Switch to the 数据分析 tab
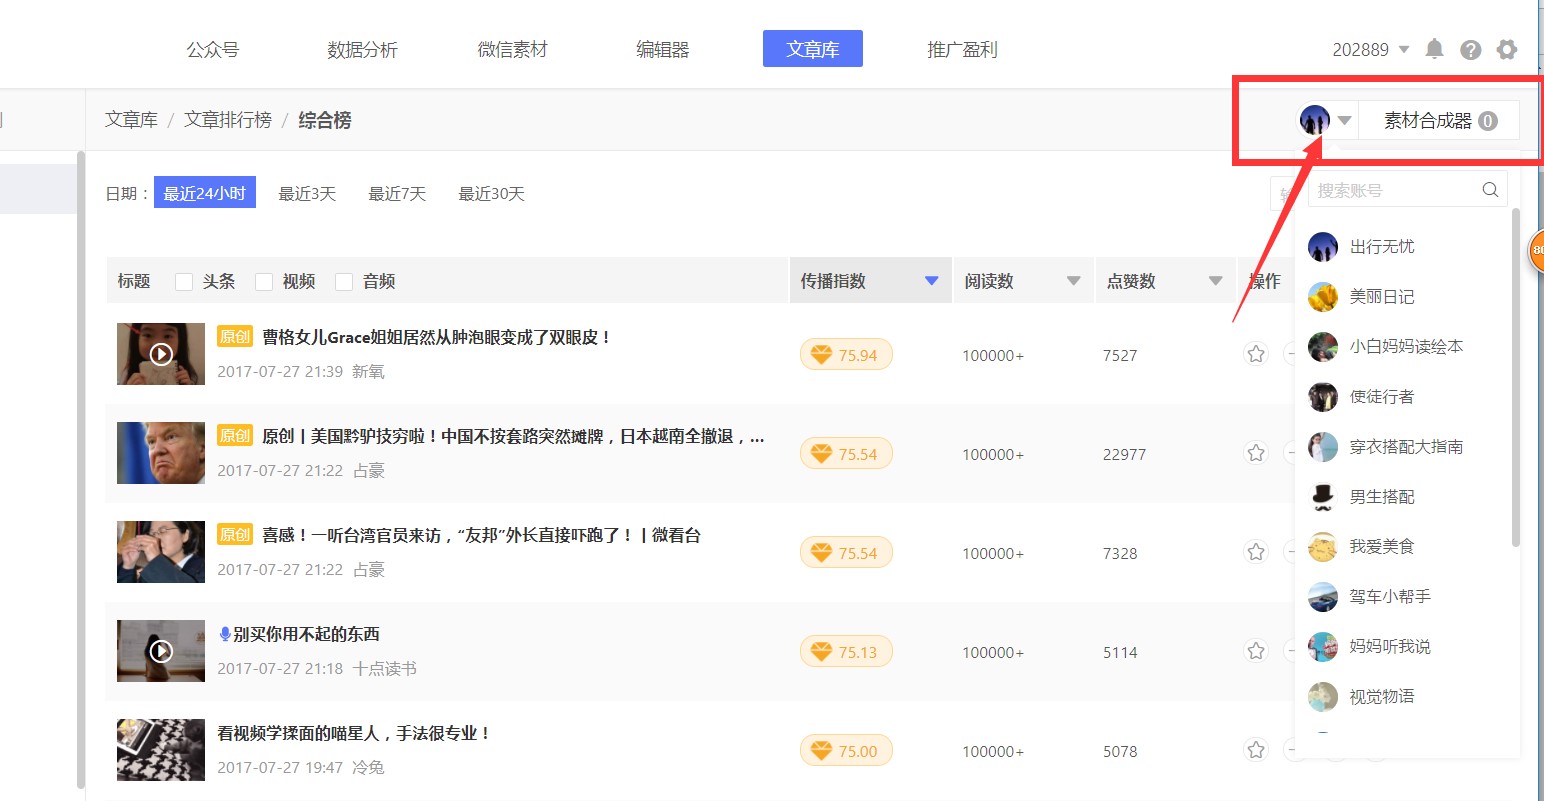1544x801 pixels. coord(362,50)
